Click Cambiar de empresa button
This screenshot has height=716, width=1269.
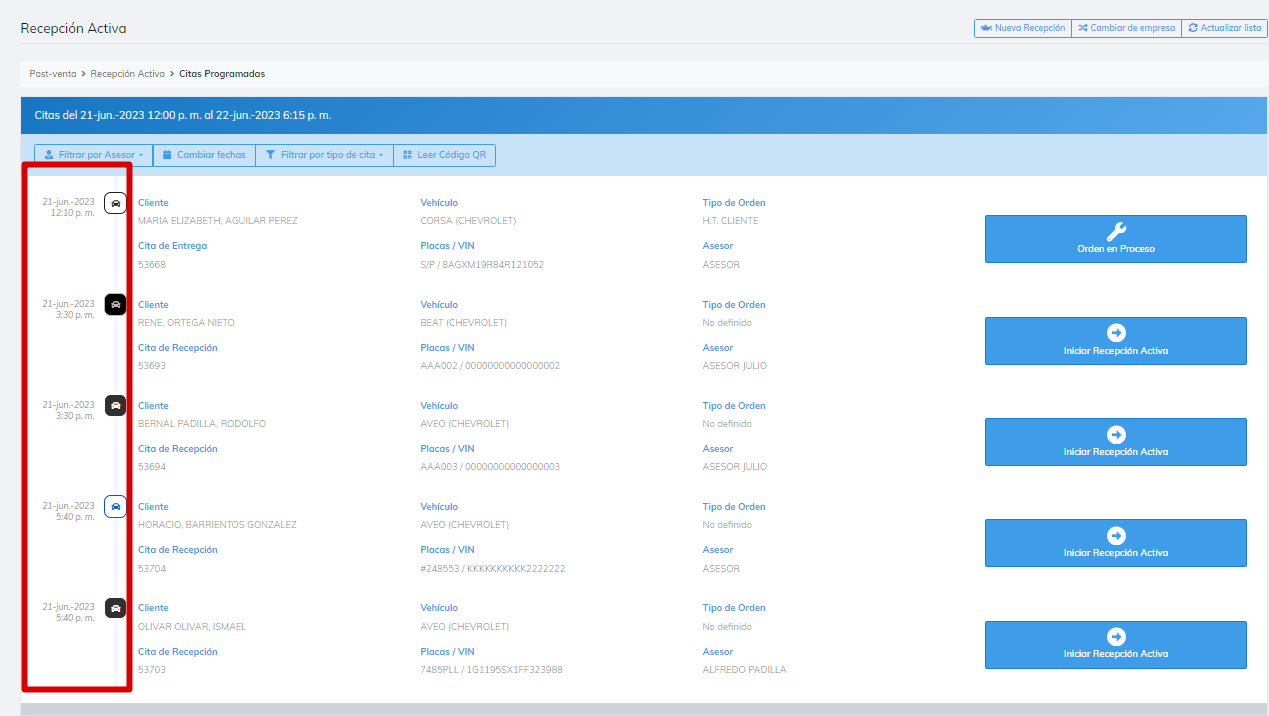tap(1126, 28)
